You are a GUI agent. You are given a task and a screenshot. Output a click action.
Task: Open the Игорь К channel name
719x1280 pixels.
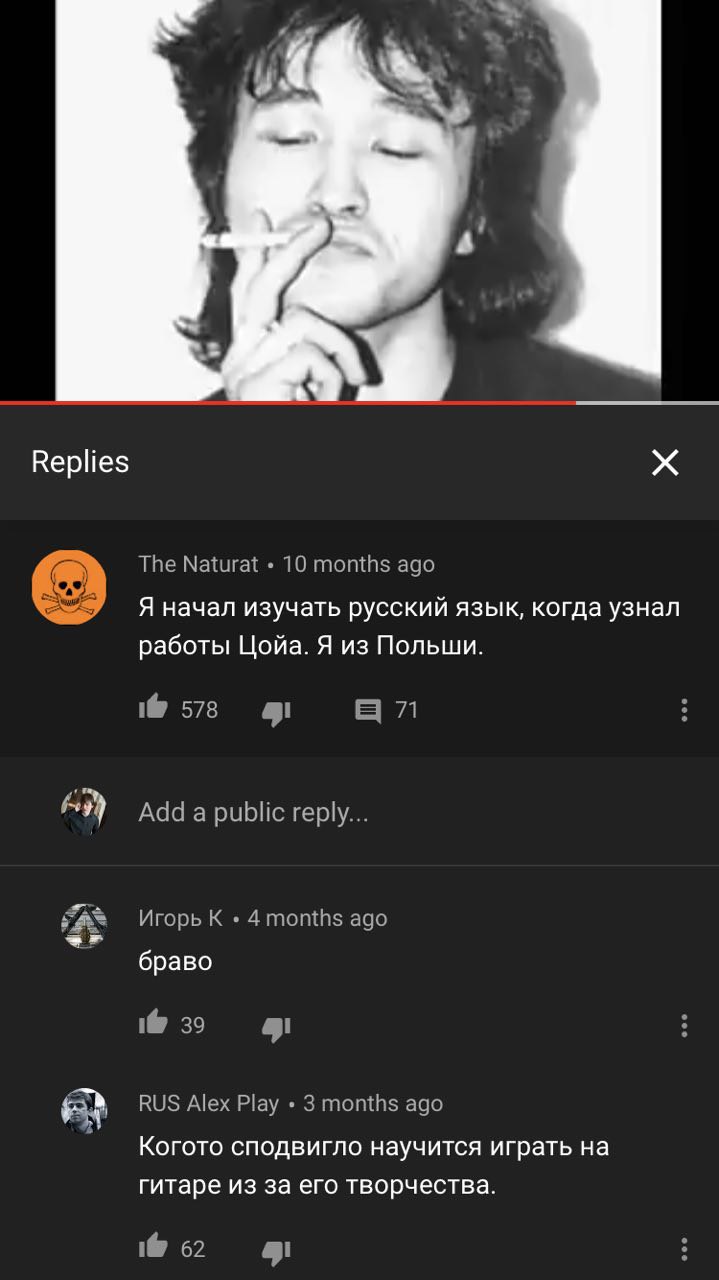tap(180, 918)
